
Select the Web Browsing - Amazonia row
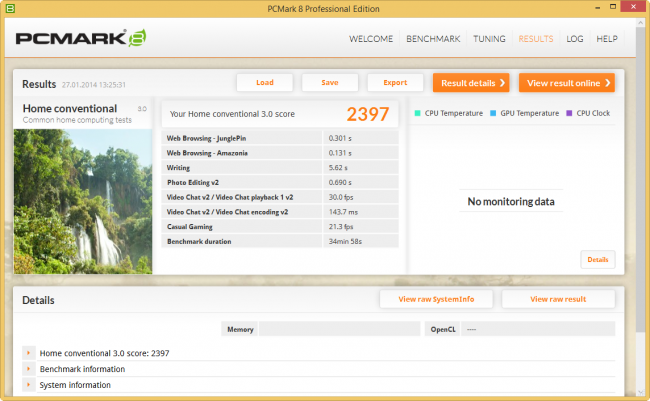(x=280, y=153)
